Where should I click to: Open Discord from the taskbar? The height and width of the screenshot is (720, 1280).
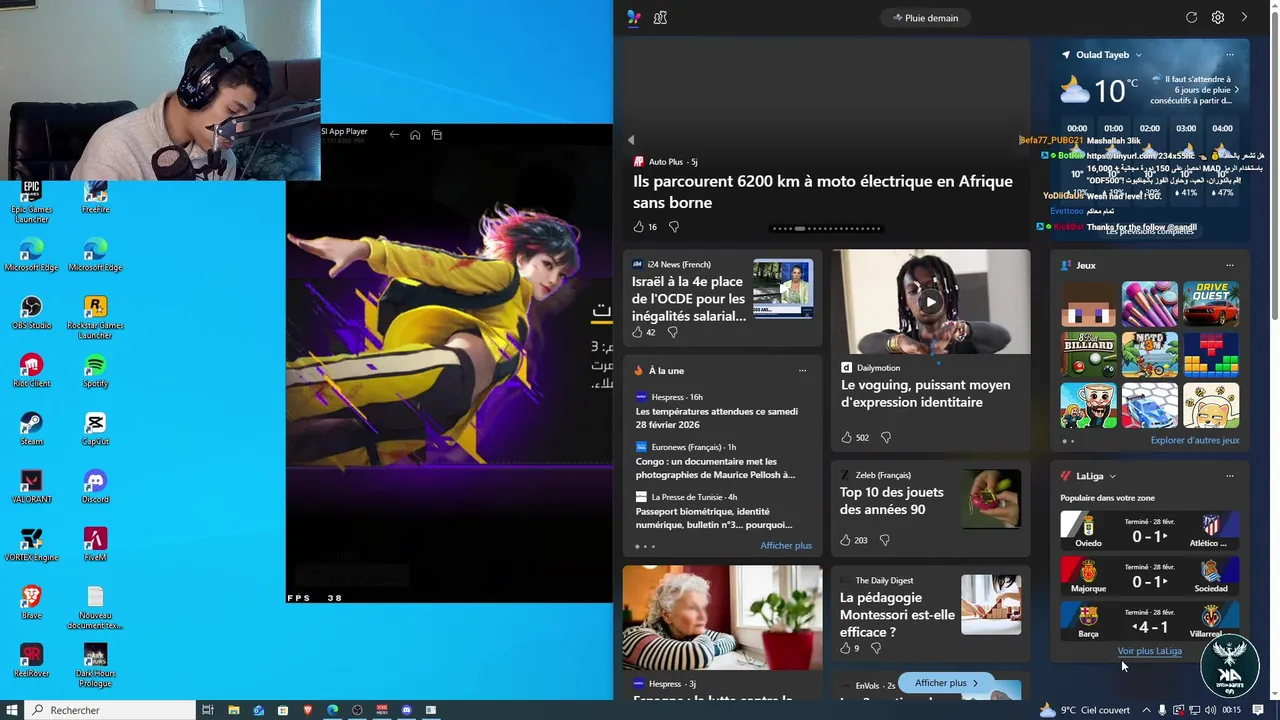[406, 710]
